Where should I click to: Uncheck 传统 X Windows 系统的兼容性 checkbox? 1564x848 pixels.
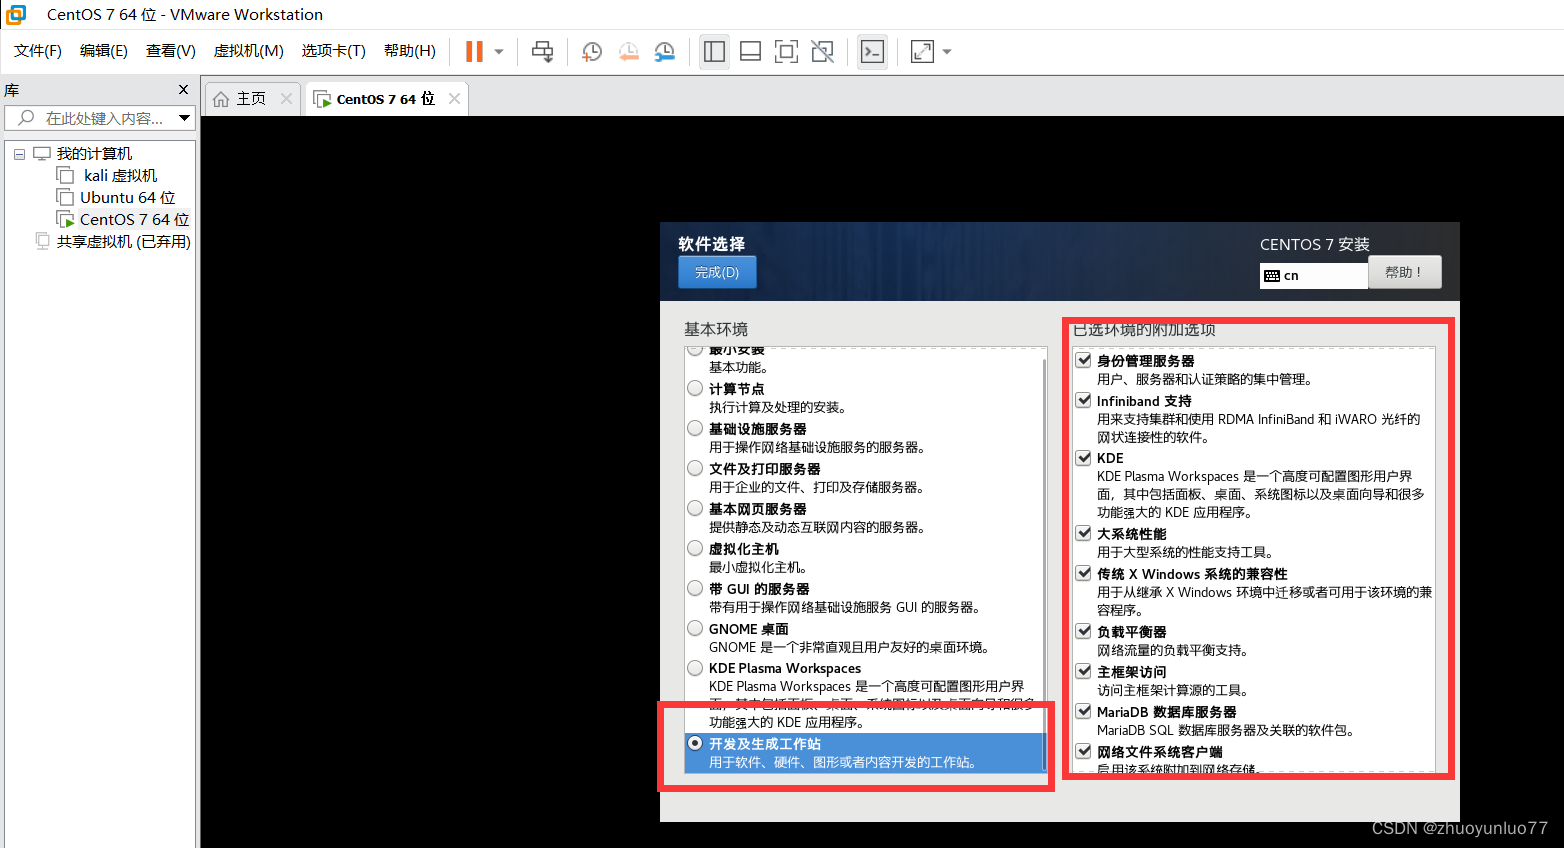(1083, 573)
